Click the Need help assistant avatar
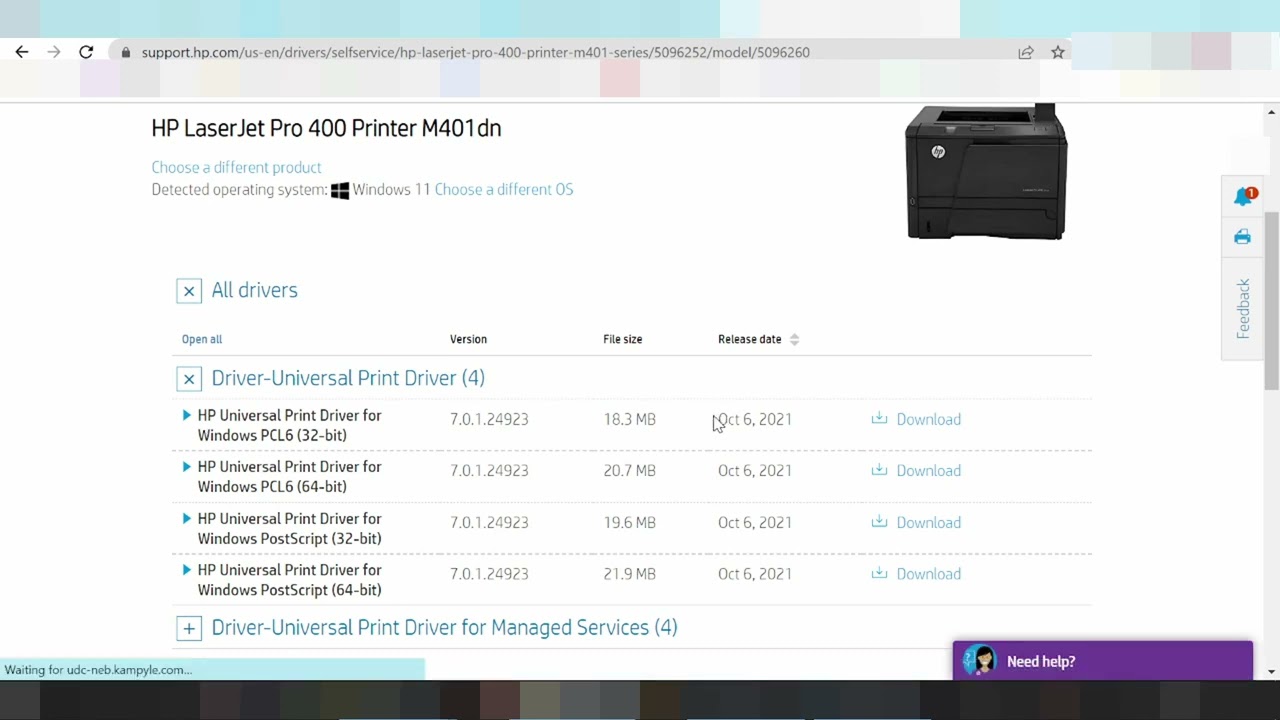This screenshot has height=720, width=1280. [982, 660]
